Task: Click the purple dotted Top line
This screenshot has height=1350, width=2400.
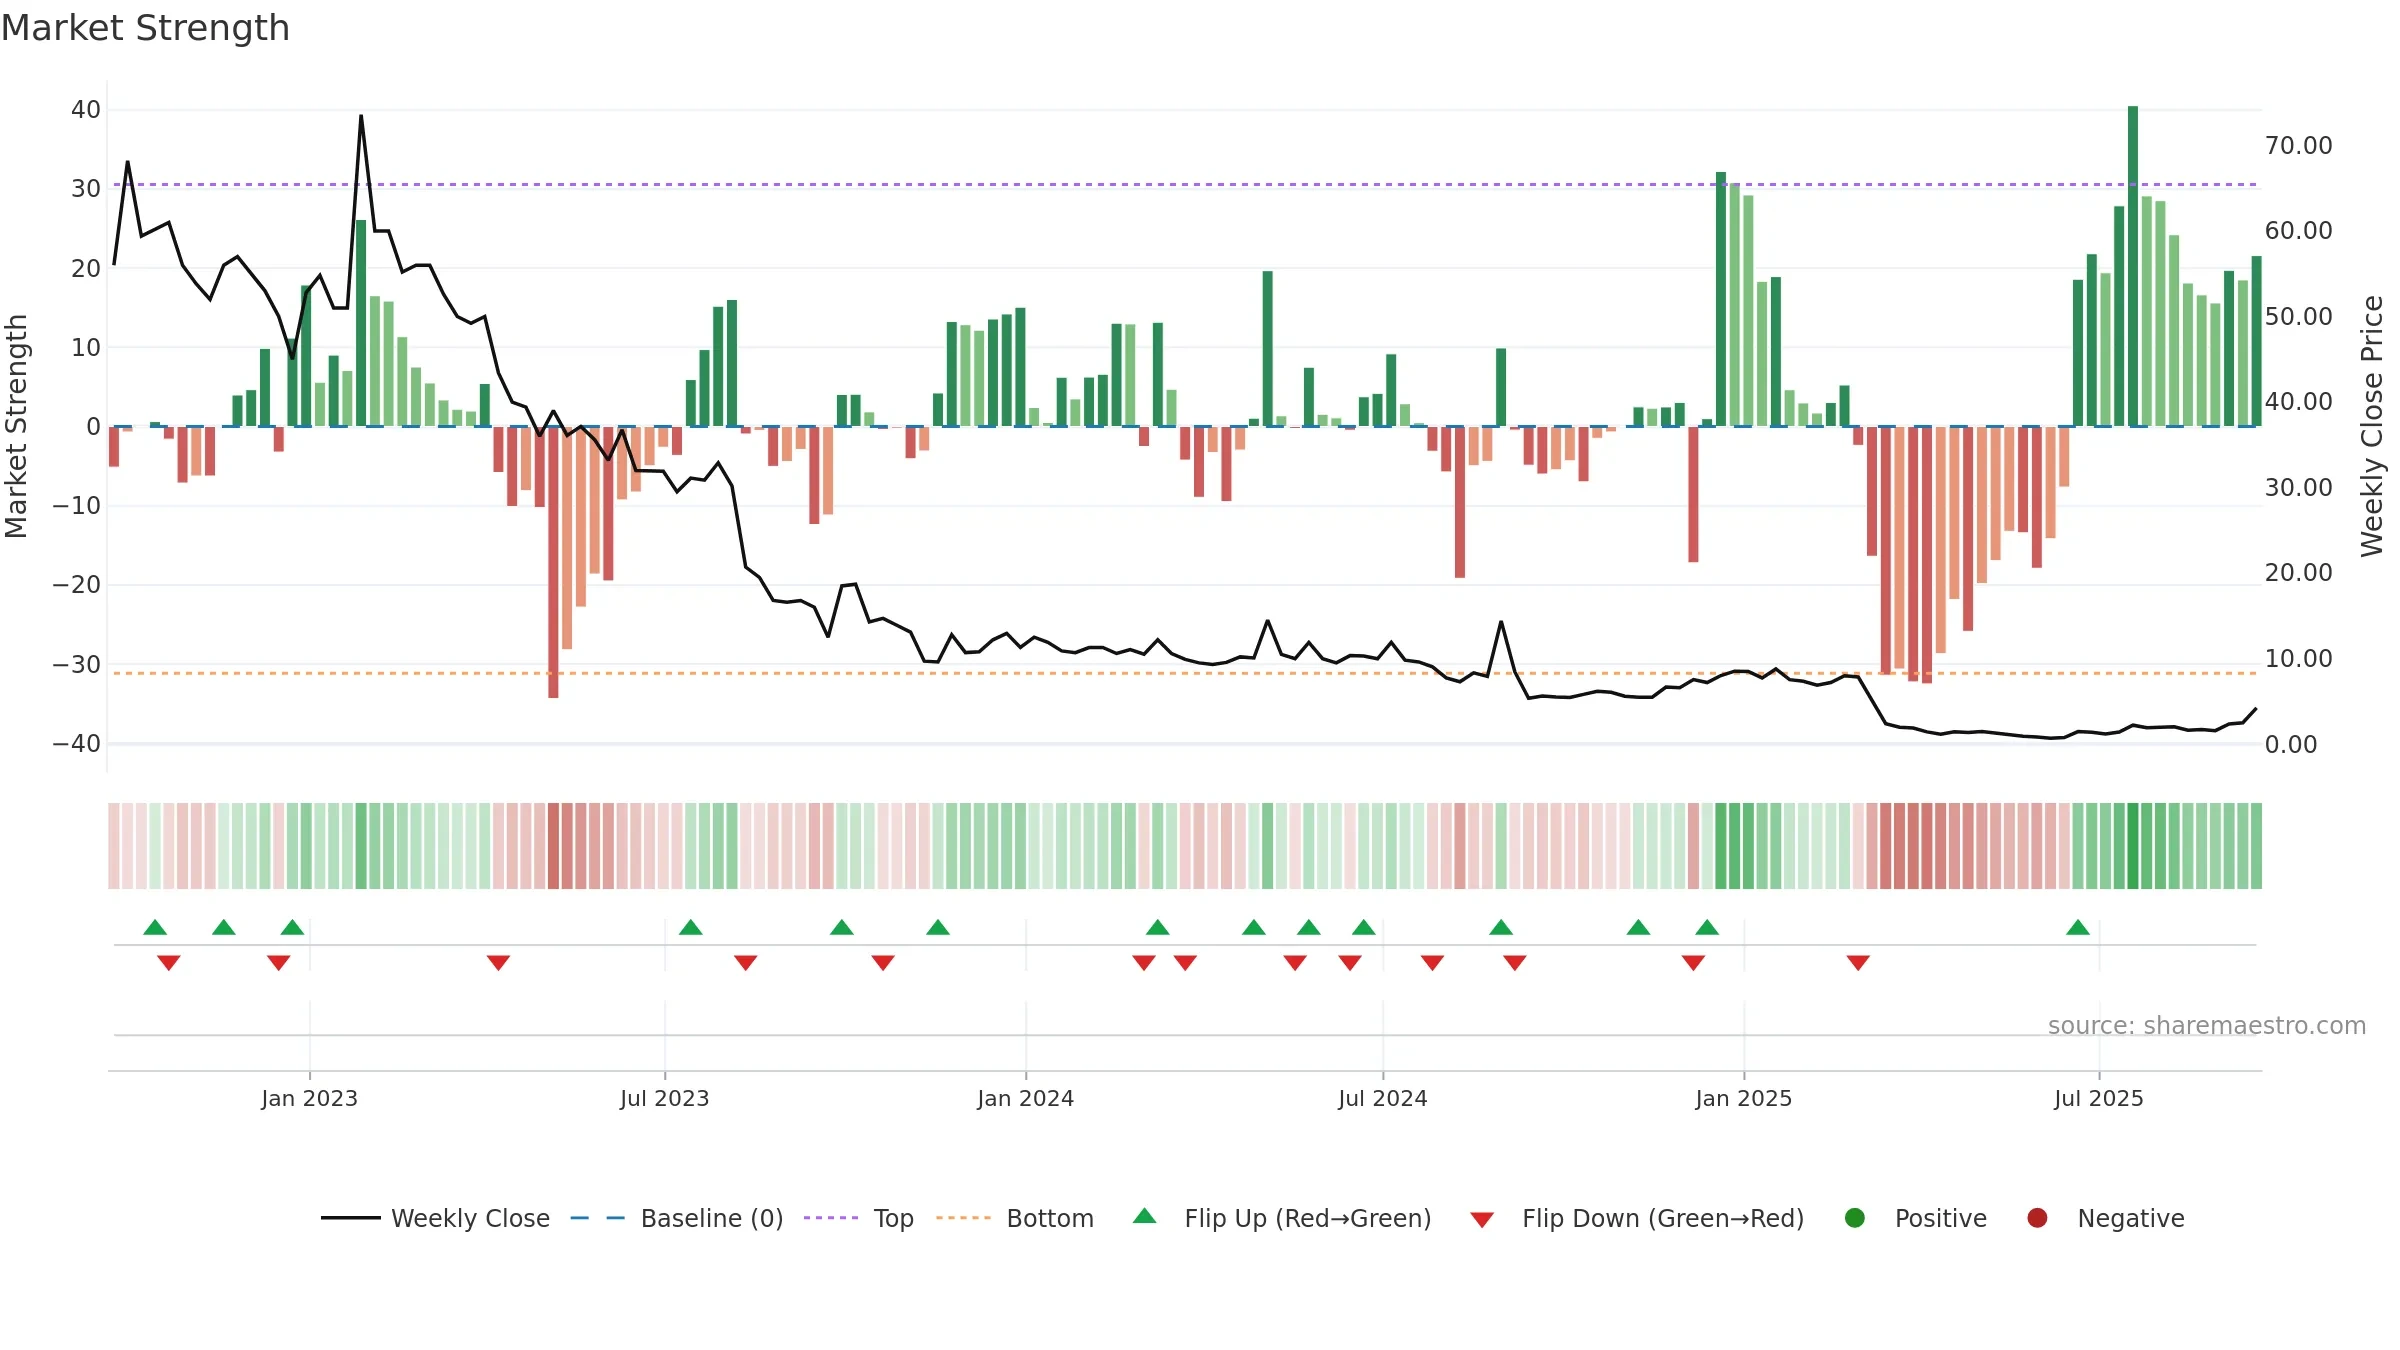Action: pyautogui.click(x=1185, y=185)
